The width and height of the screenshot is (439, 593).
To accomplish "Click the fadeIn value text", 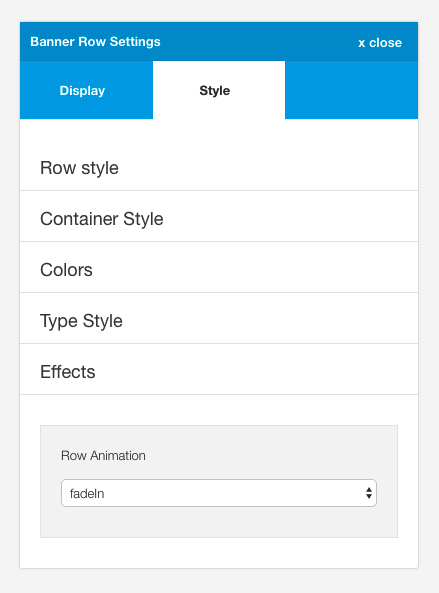I will tap(87, 494).
